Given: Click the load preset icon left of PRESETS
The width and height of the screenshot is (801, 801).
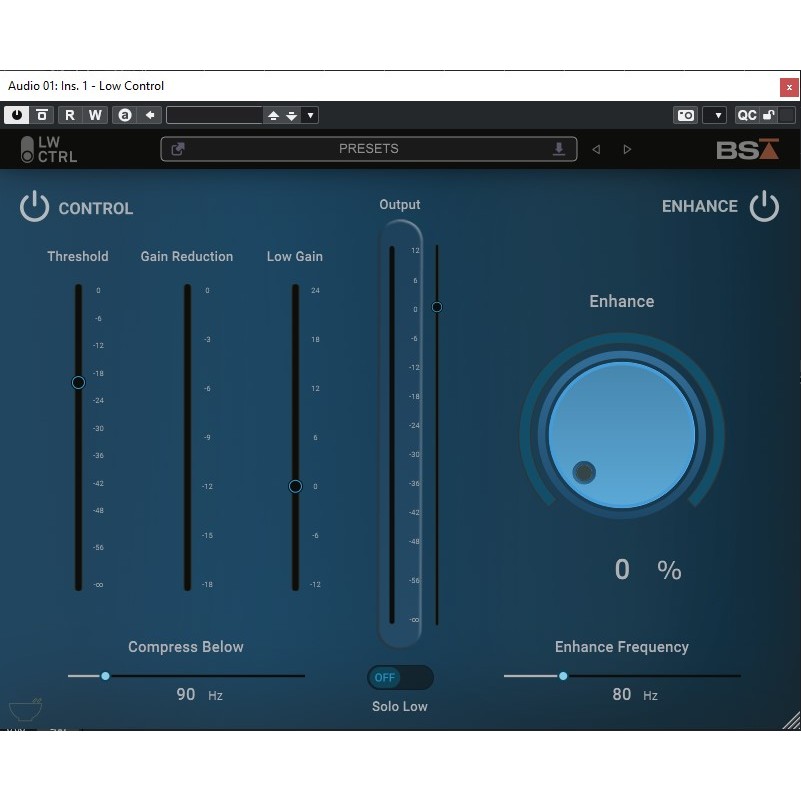Looking at the screenshot, I should (178, 149).
